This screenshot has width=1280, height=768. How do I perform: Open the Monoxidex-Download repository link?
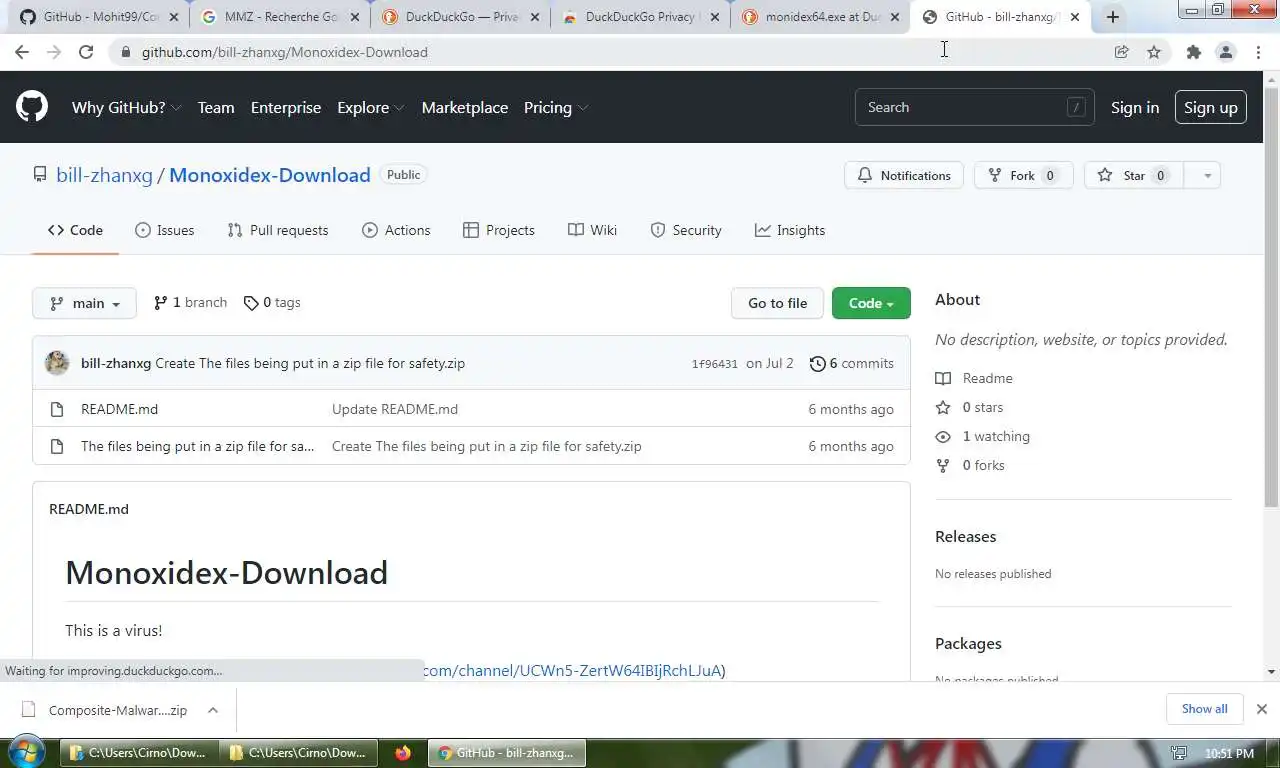[x=270, y=175]
